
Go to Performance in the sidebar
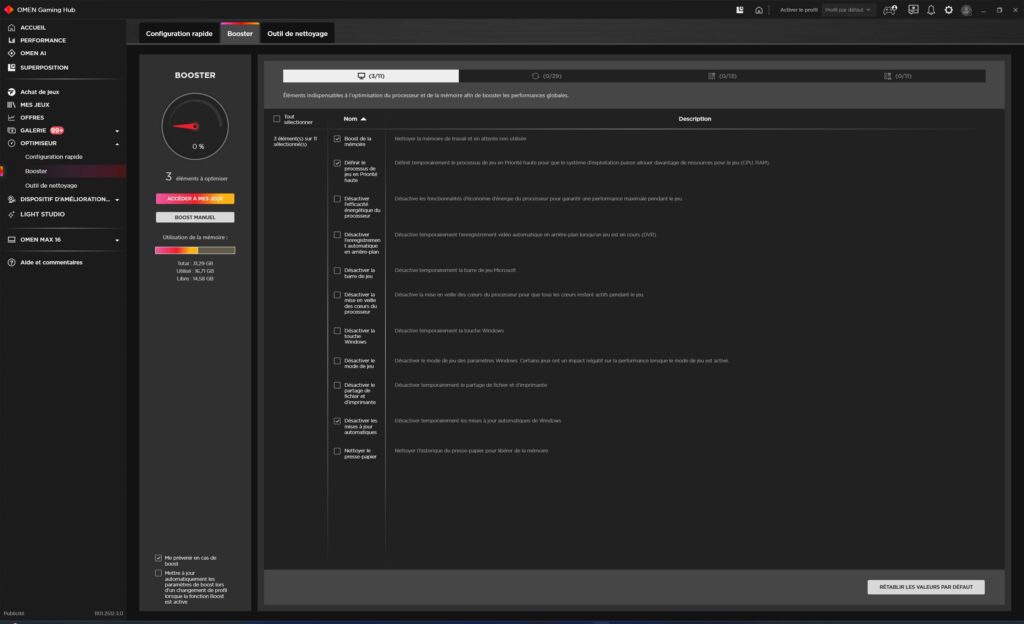pyautogui.click(x=43, y=40)
